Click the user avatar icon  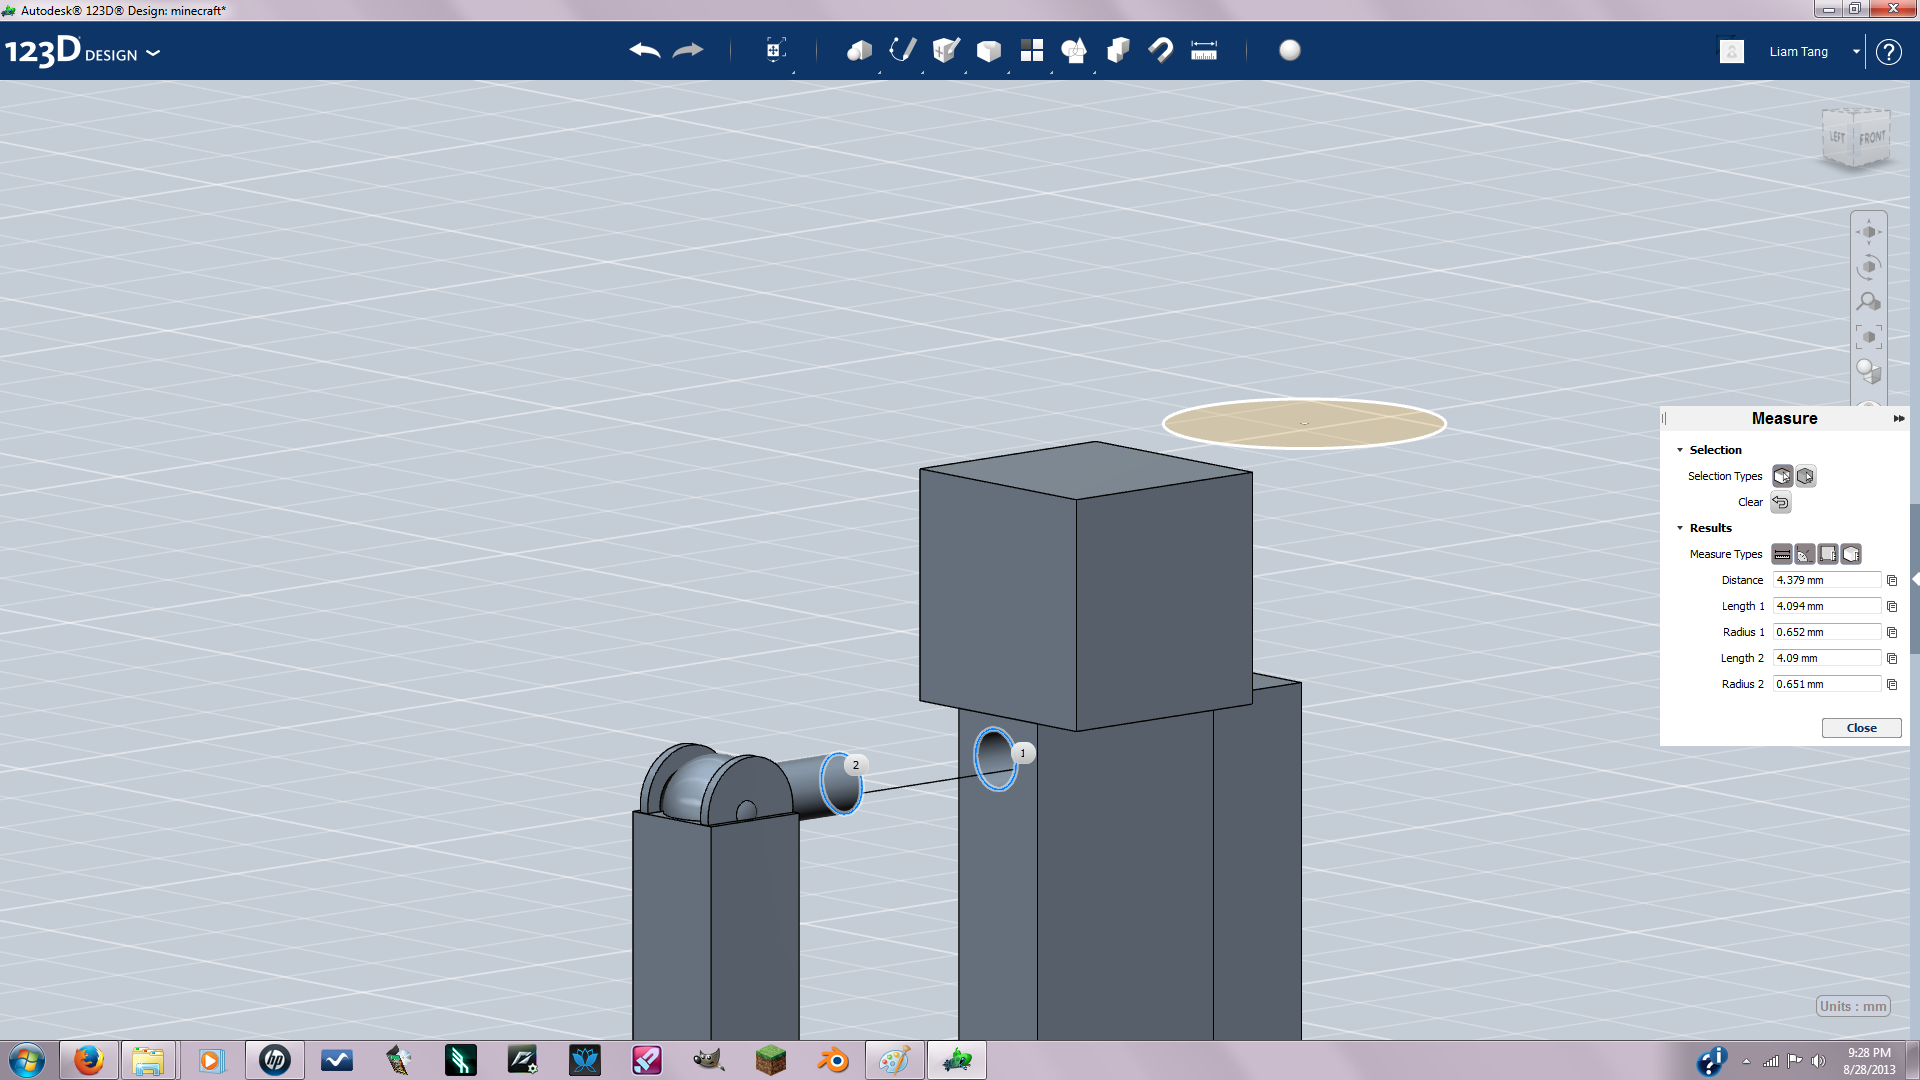pyautogui.click(x=1732, y=51)
